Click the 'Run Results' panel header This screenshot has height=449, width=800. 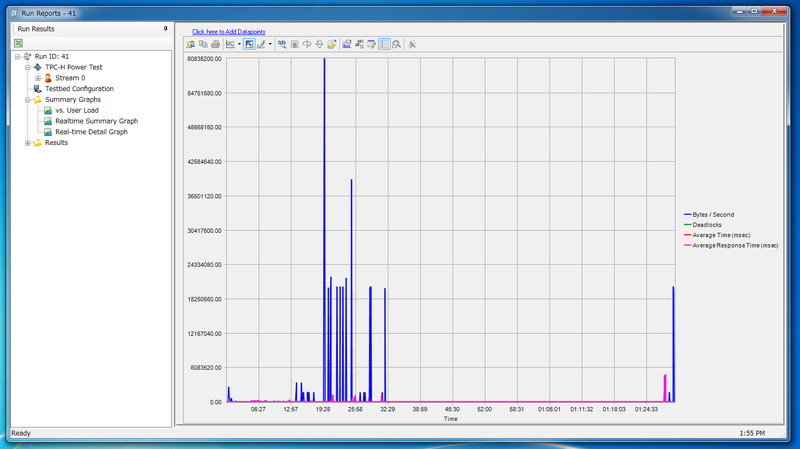36,29
